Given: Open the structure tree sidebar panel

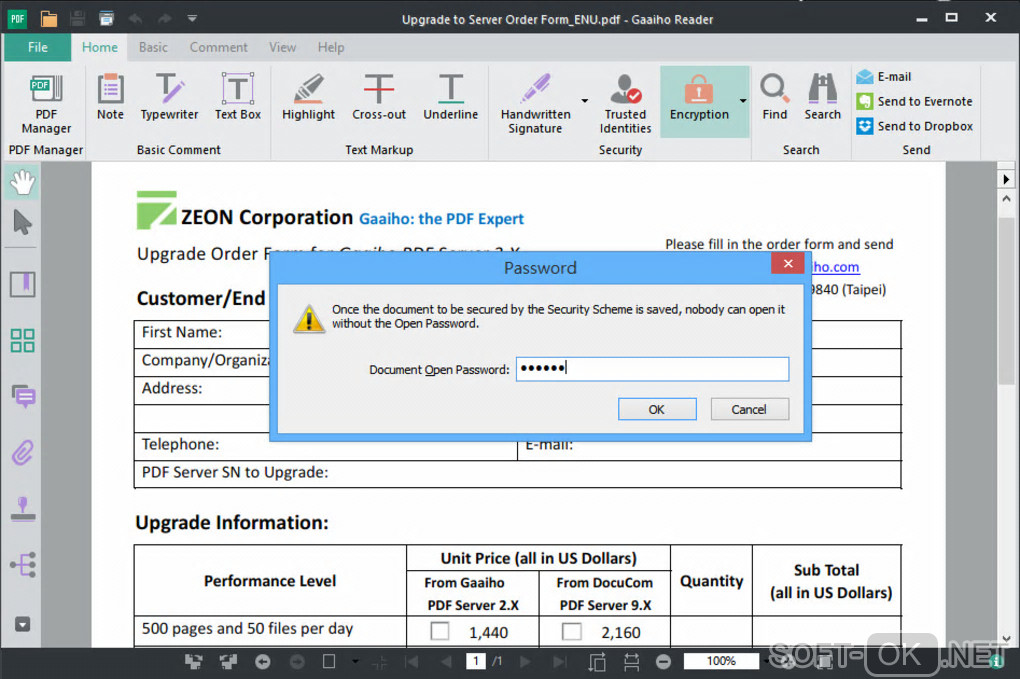Looking at the screenshot, I should (23, 565).
